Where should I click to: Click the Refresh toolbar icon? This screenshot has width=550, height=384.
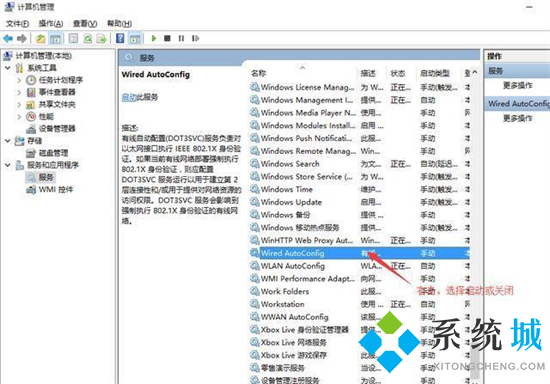[88, 39]
